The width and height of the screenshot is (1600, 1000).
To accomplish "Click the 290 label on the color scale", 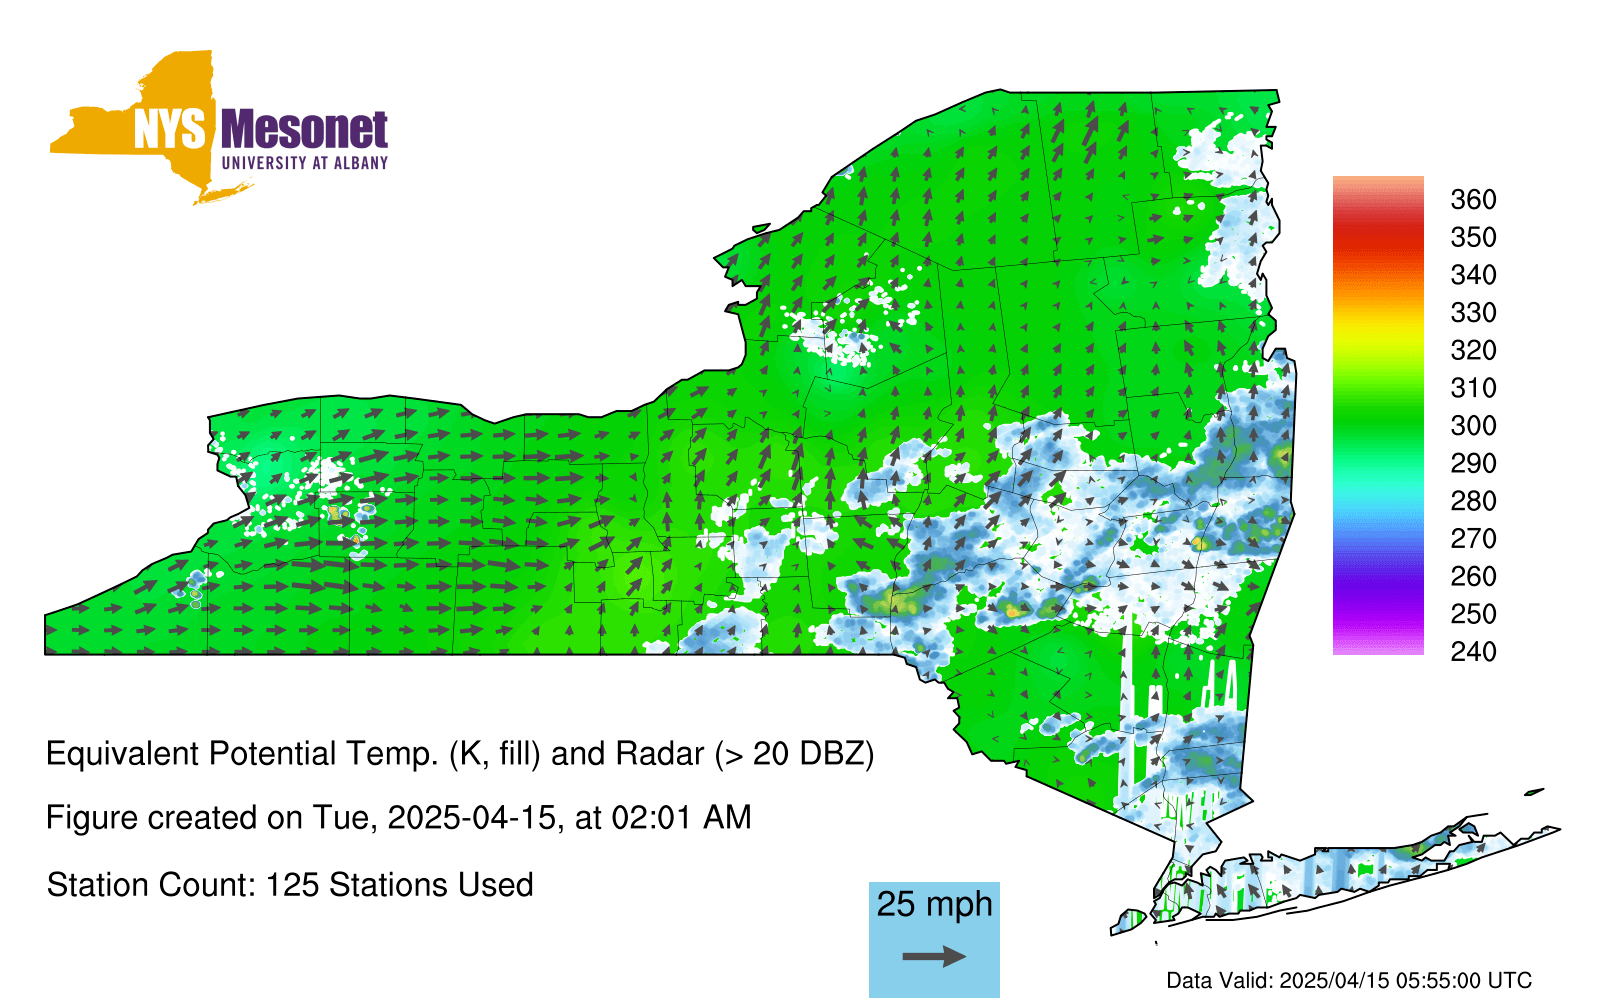I will click(1473, 463).
